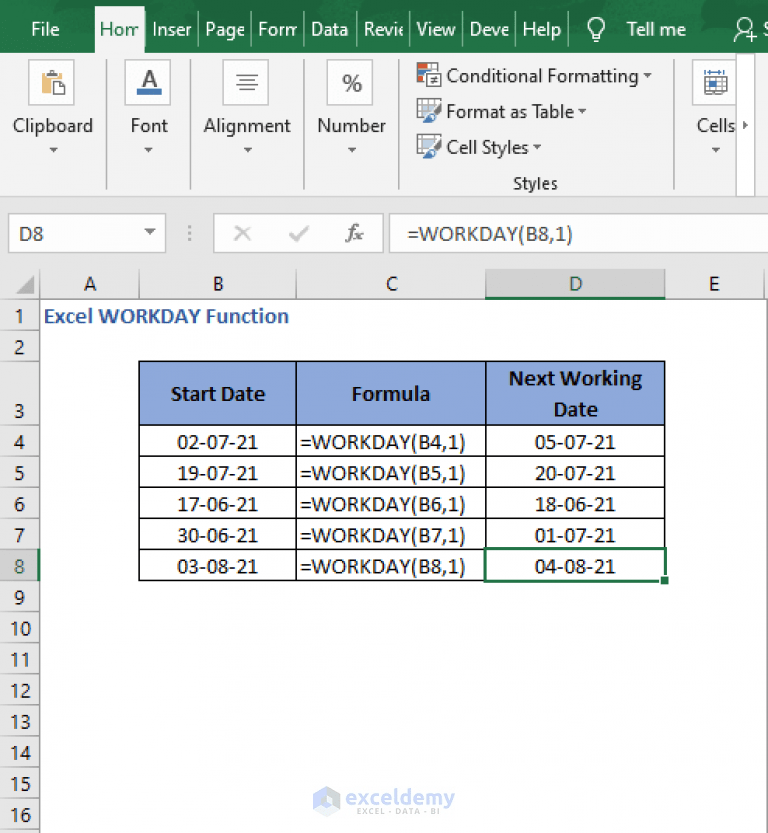Select row 4 header
The height and width of the screenshot is (833, 768).
pyautogui.click(x=20, y=441)
